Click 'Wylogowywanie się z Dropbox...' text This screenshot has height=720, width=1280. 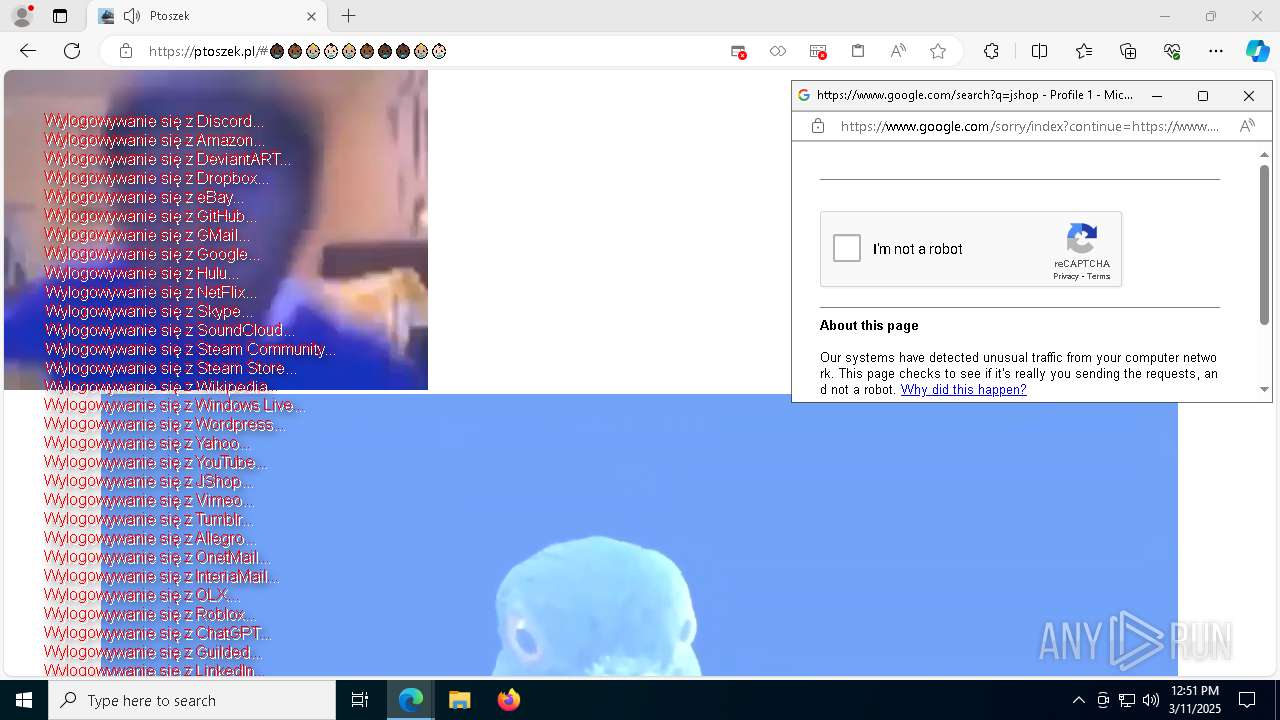(156, 178)
